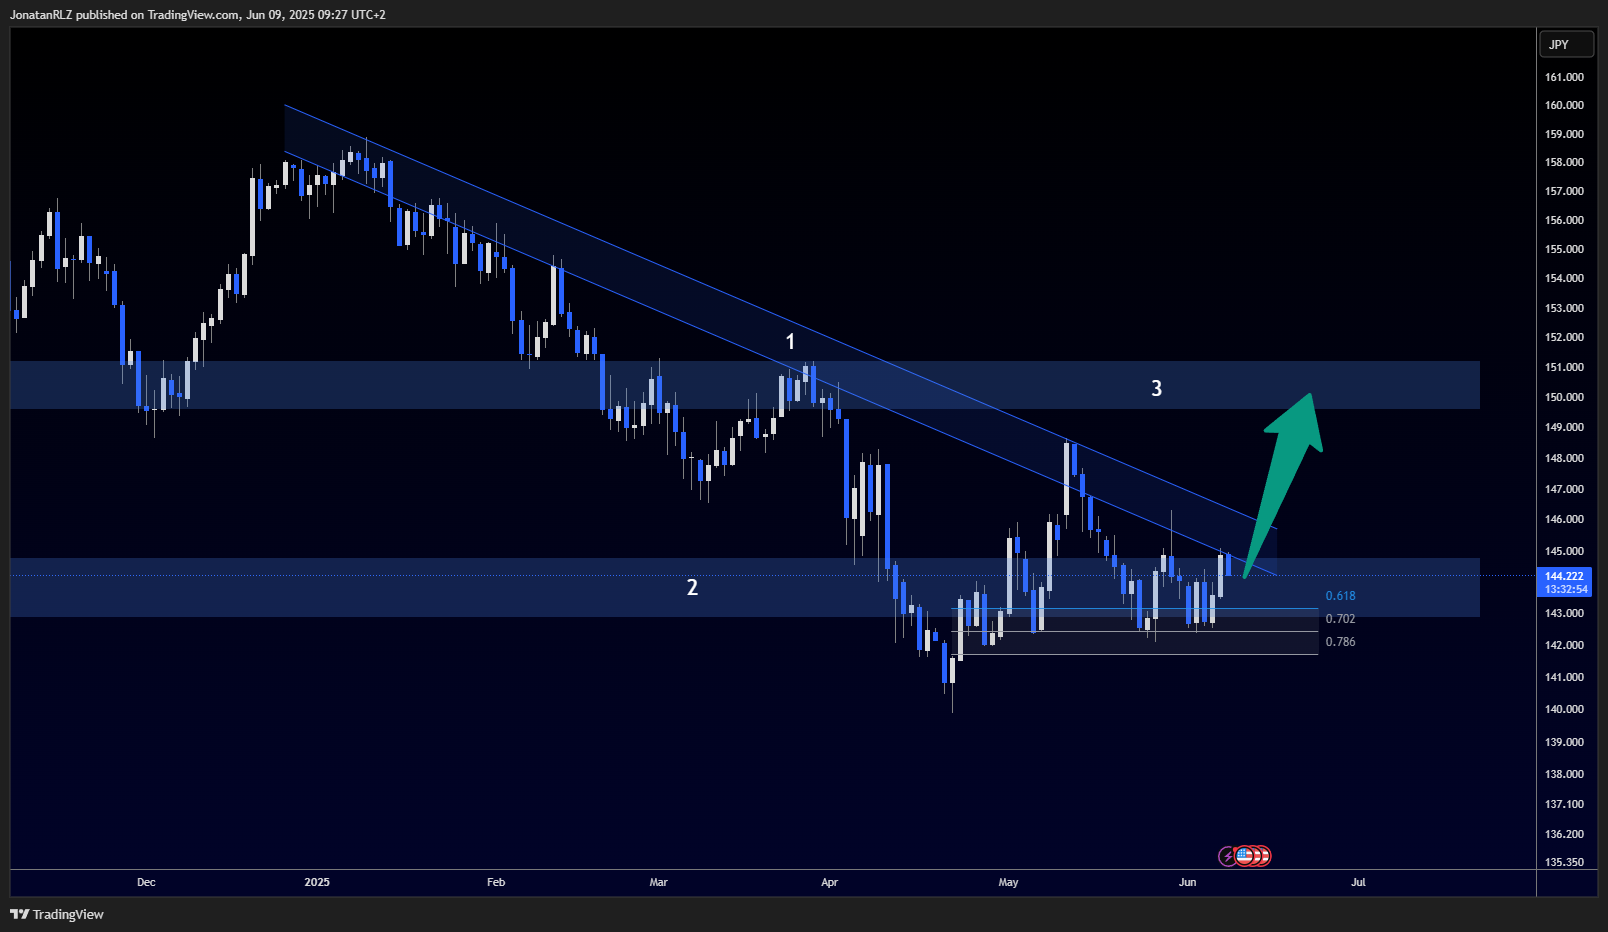Click the Feb label on the time axis
The height and width of the screenshot is (932, 1608).
[x=496, y=882]
